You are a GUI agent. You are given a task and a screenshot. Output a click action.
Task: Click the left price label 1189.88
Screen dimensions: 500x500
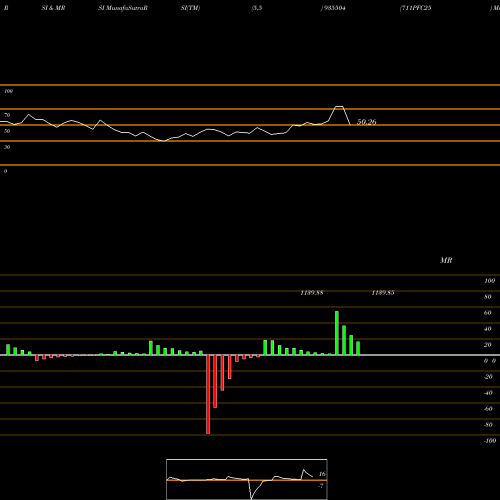(312, 293)
